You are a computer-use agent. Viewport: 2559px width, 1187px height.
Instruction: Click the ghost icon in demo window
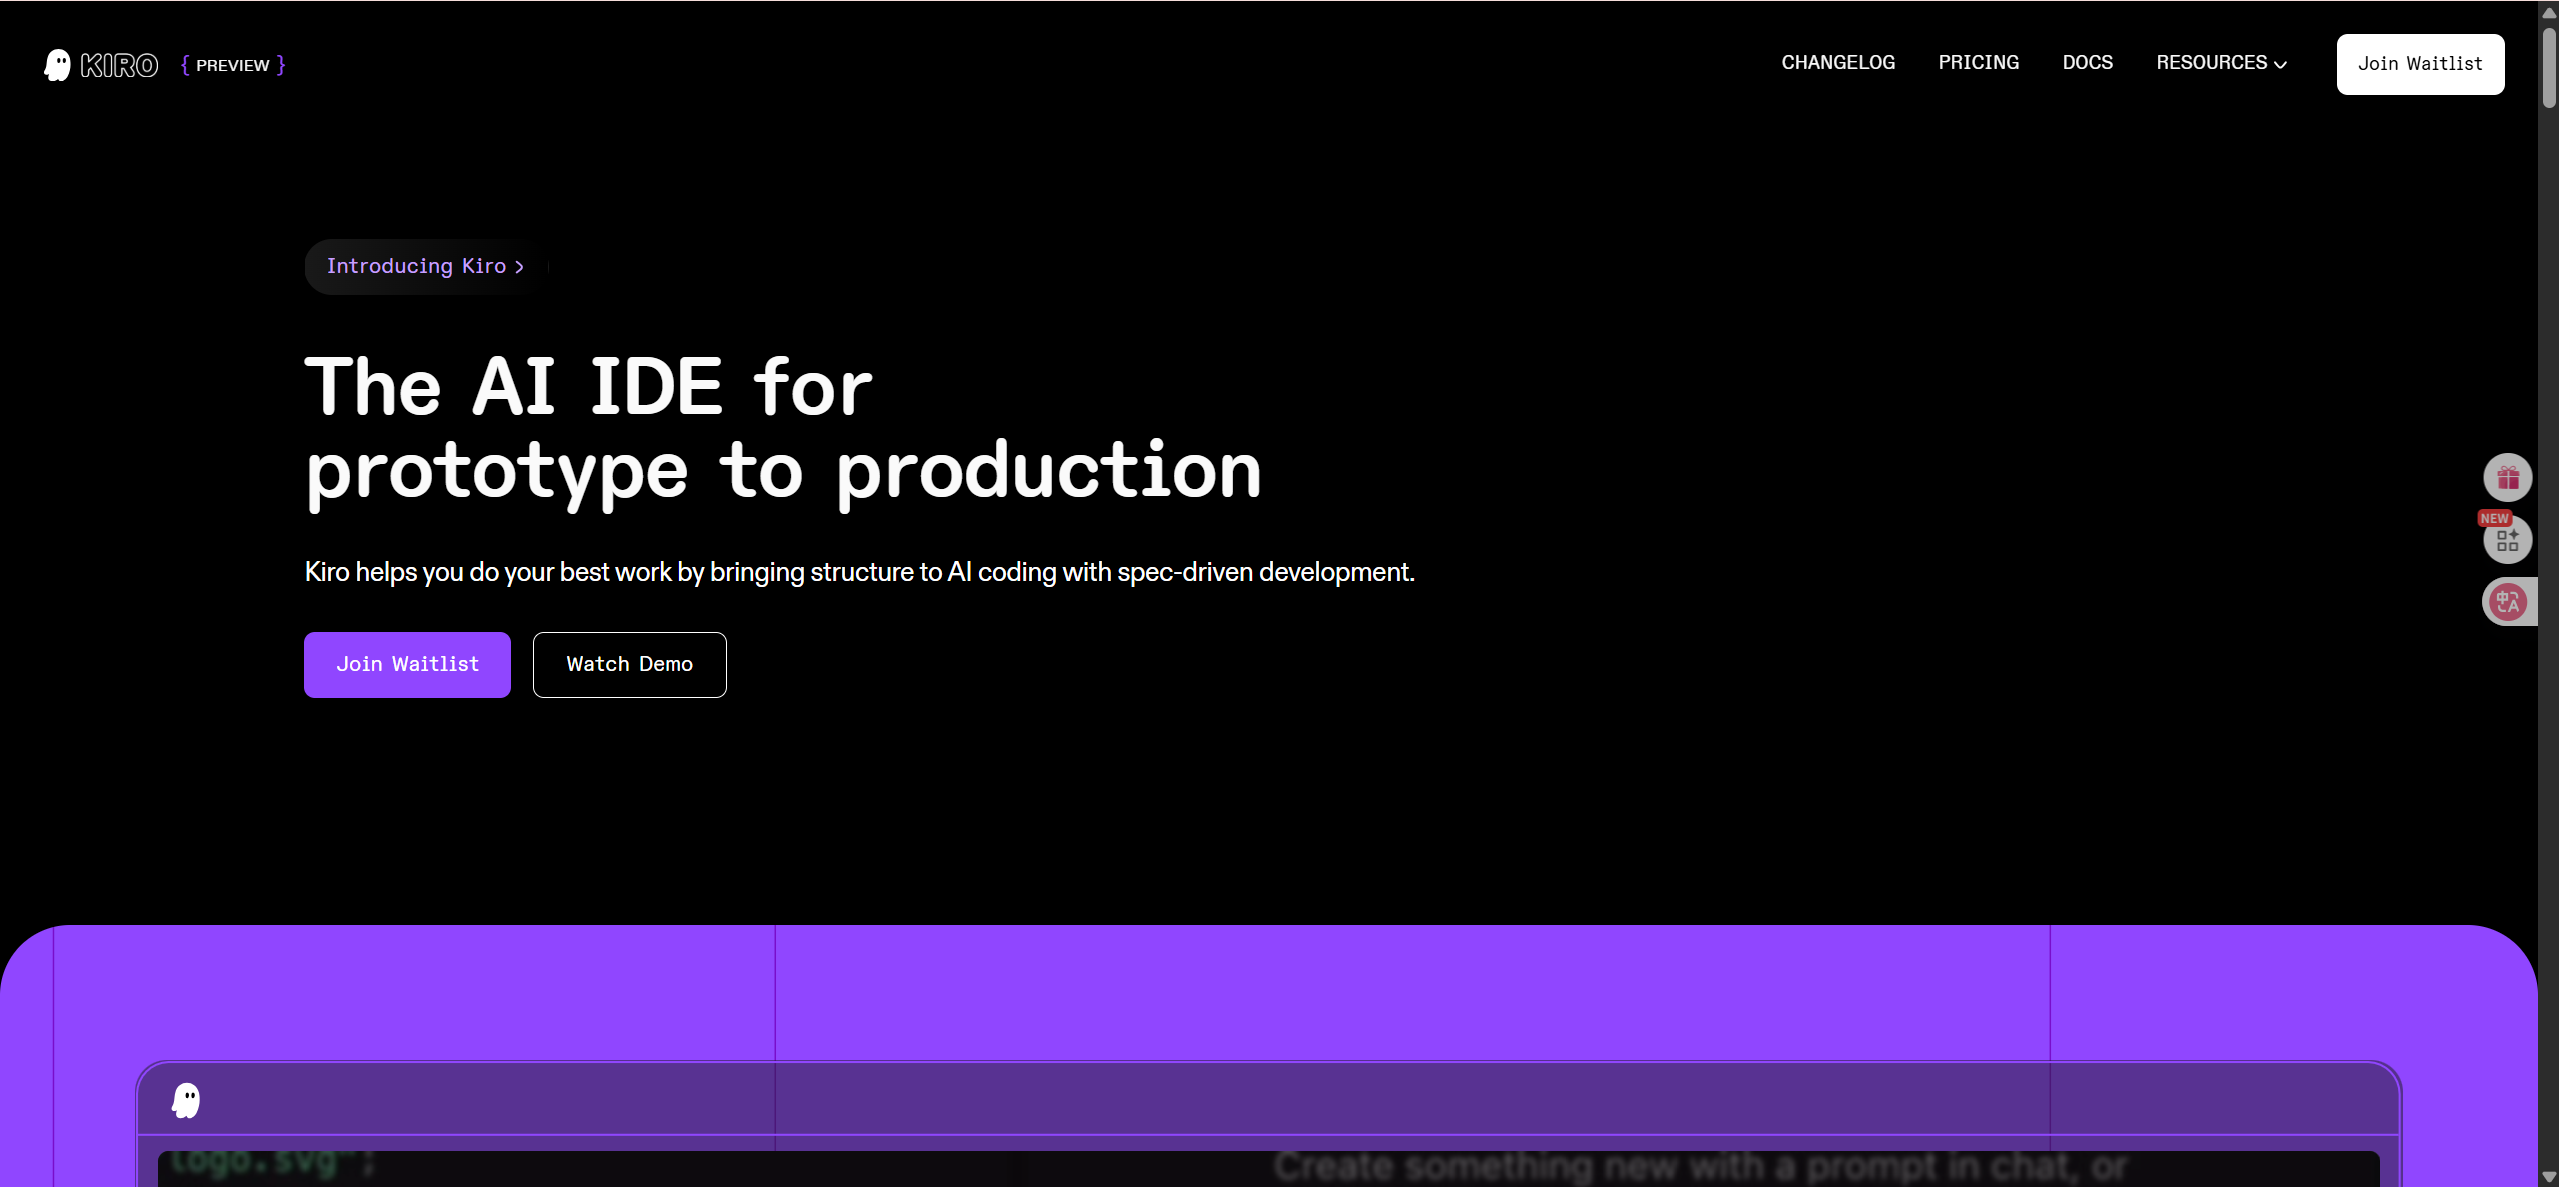pyautogui.click(x=186, y=1100)
